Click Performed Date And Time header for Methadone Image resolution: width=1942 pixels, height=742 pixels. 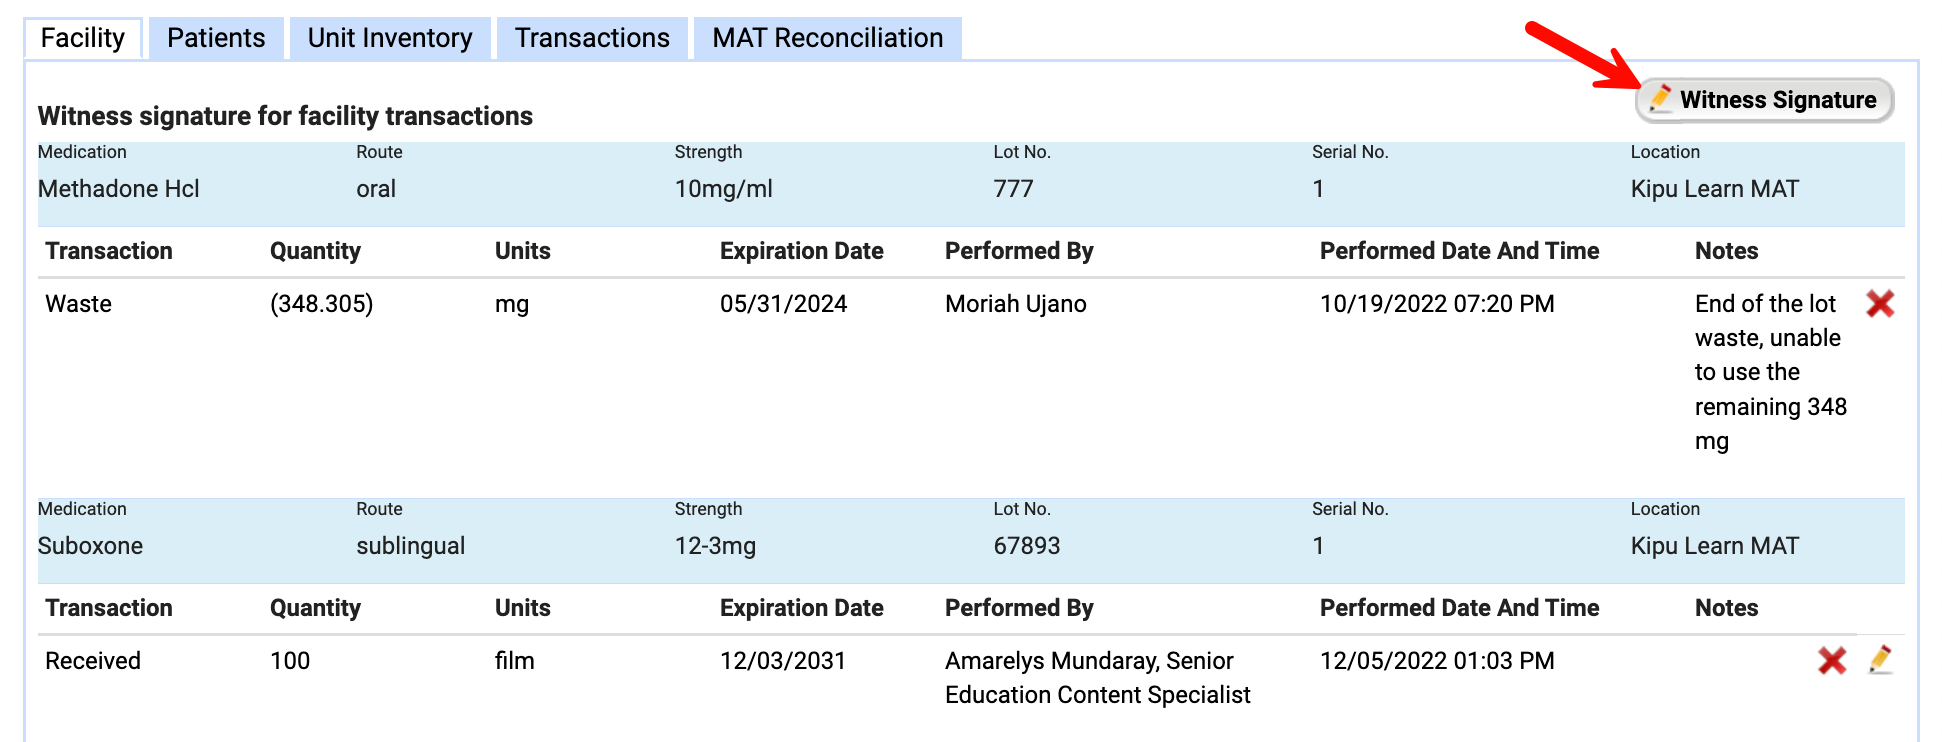pos(1459,251)
